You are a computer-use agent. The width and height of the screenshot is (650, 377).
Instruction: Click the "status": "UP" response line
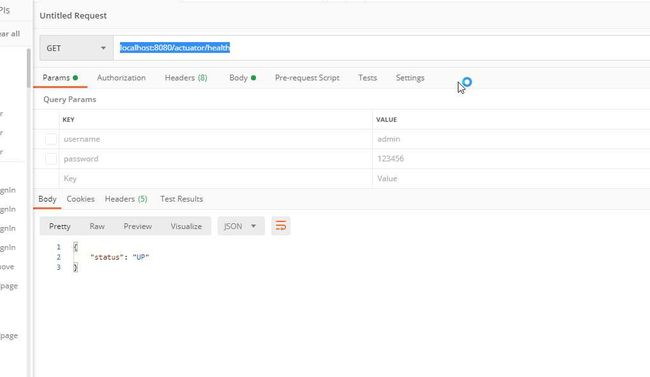tap(119, 257)
